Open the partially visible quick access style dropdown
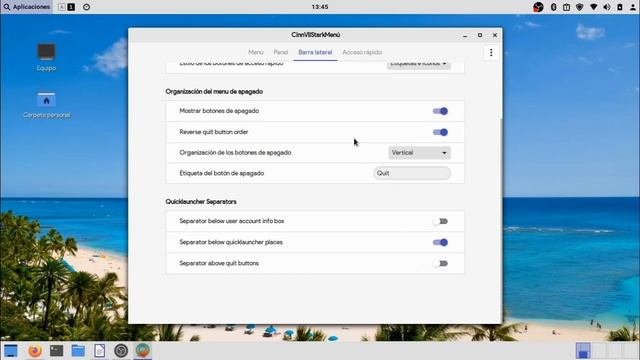Image resolution: width=640 pixels, height=360 pixels. pos(419,64)
